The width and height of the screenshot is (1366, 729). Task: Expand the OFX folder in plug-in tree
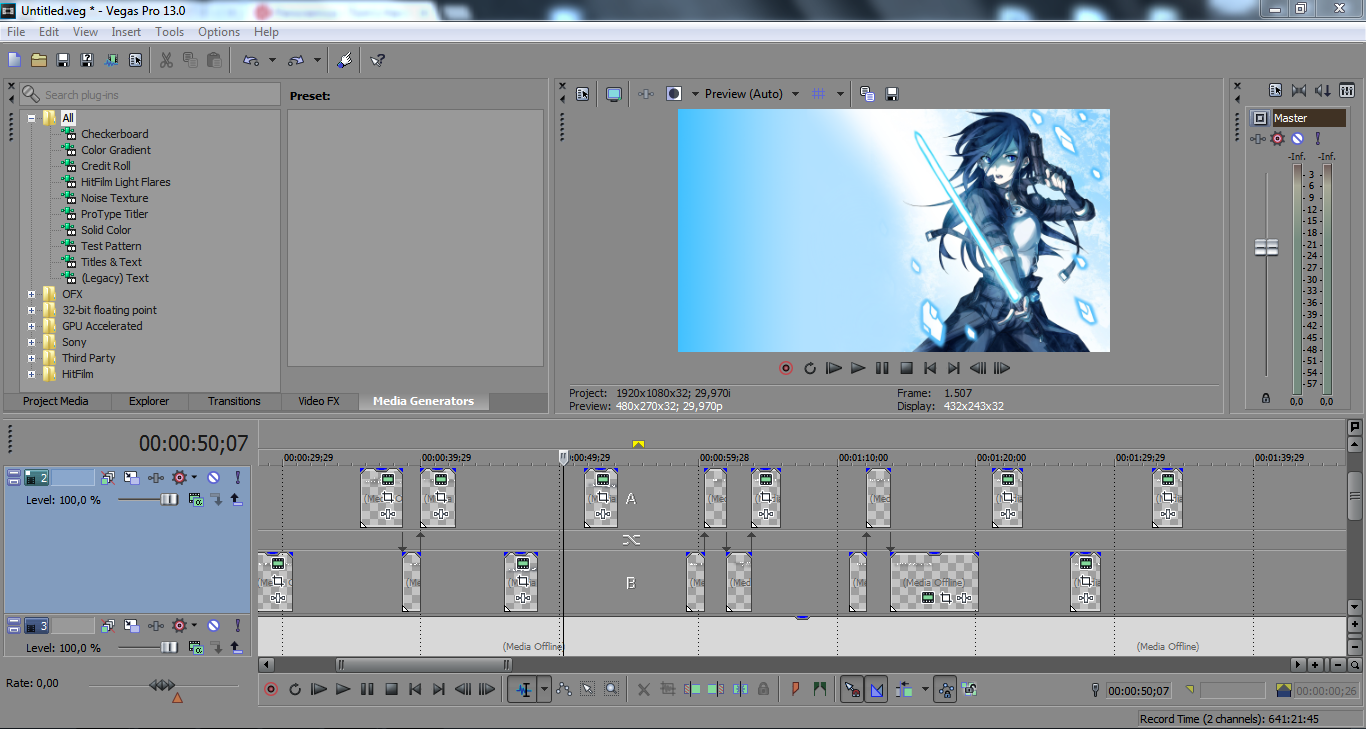[x=32, y=294]
